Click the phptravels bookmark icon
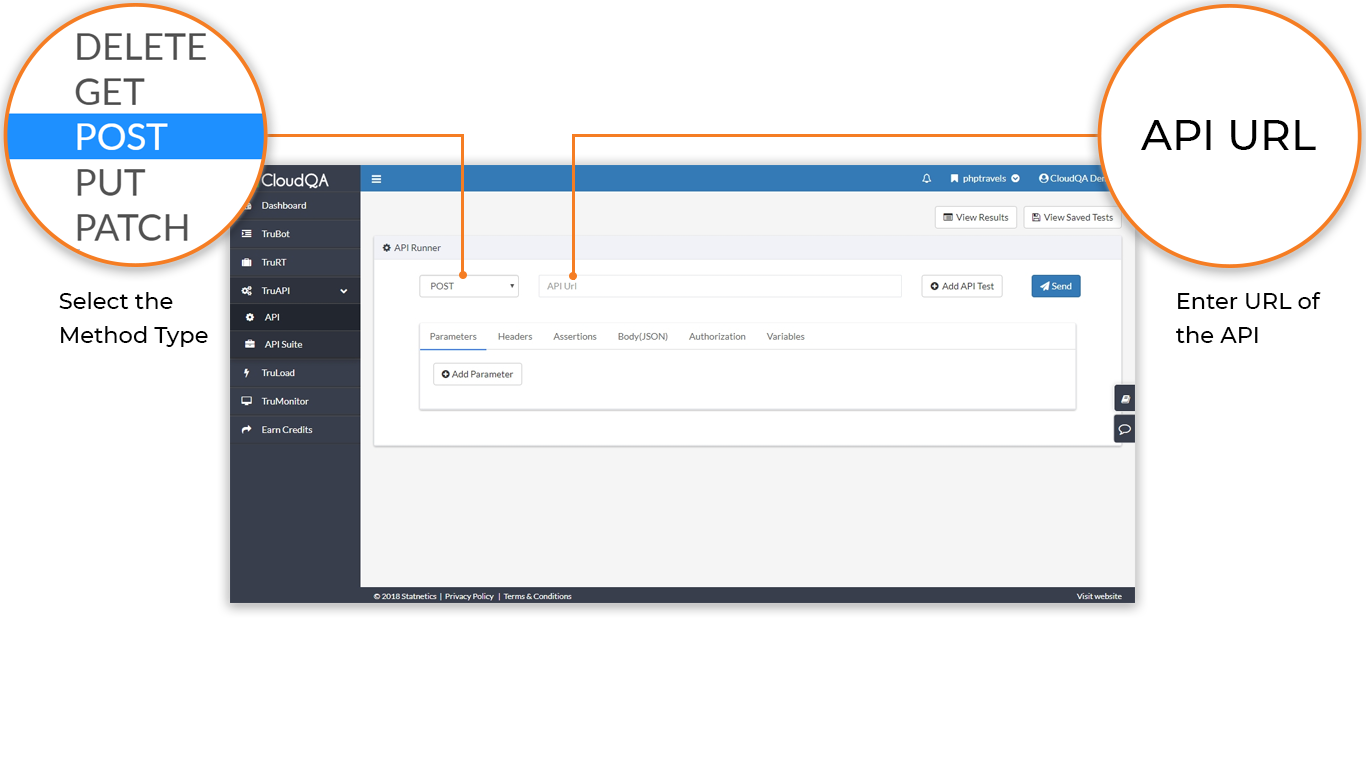Screen dimensions: 1366x768 (x=954, y=178)
